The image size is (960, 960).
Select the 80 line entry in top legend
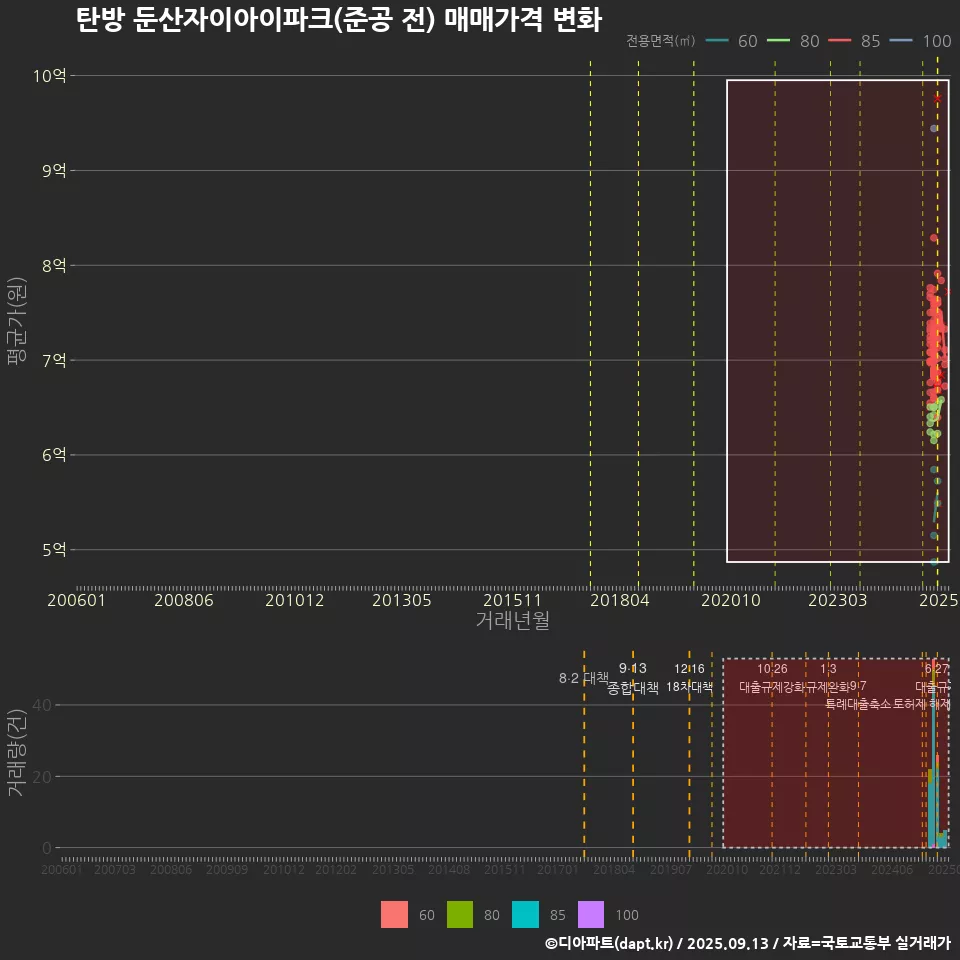click(793, 41)
